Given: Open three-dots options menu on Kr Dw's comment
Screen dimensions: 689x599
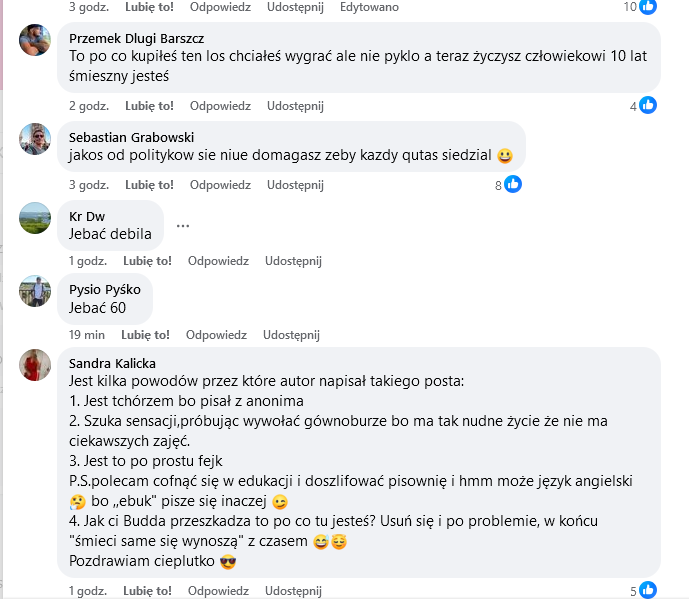Looking at the screenshot, I should [x=183, y=225].
